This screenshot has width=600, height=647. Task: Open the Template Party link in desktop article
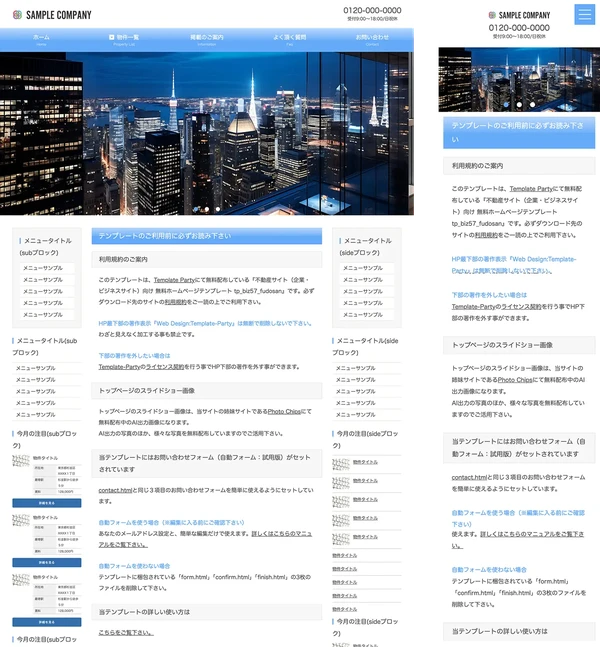[173, 281]
